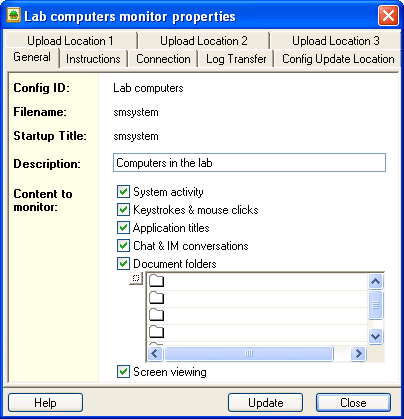Viewport: 404px width, 419px height.
Task: Click the Description text field
Action: [249, 163]
